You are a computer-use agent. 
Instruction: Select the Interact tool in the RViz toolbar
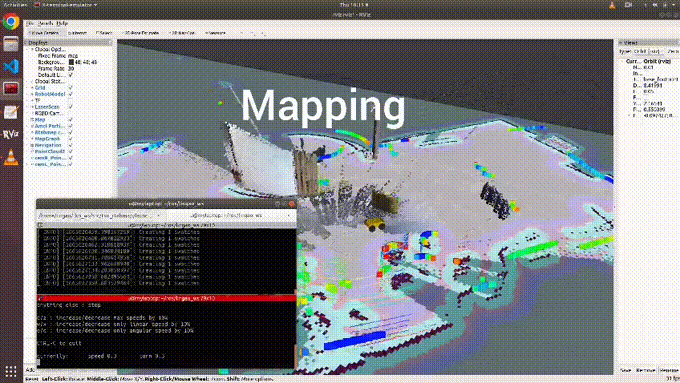pos(78,33)
